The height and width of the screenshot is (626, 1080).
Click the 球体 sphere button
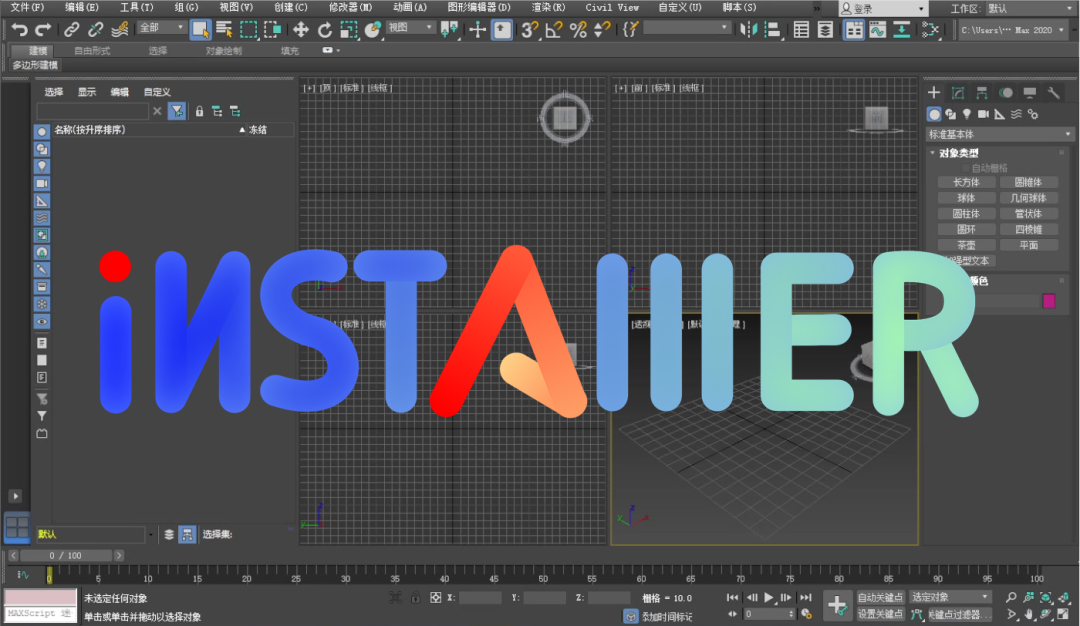966,198
